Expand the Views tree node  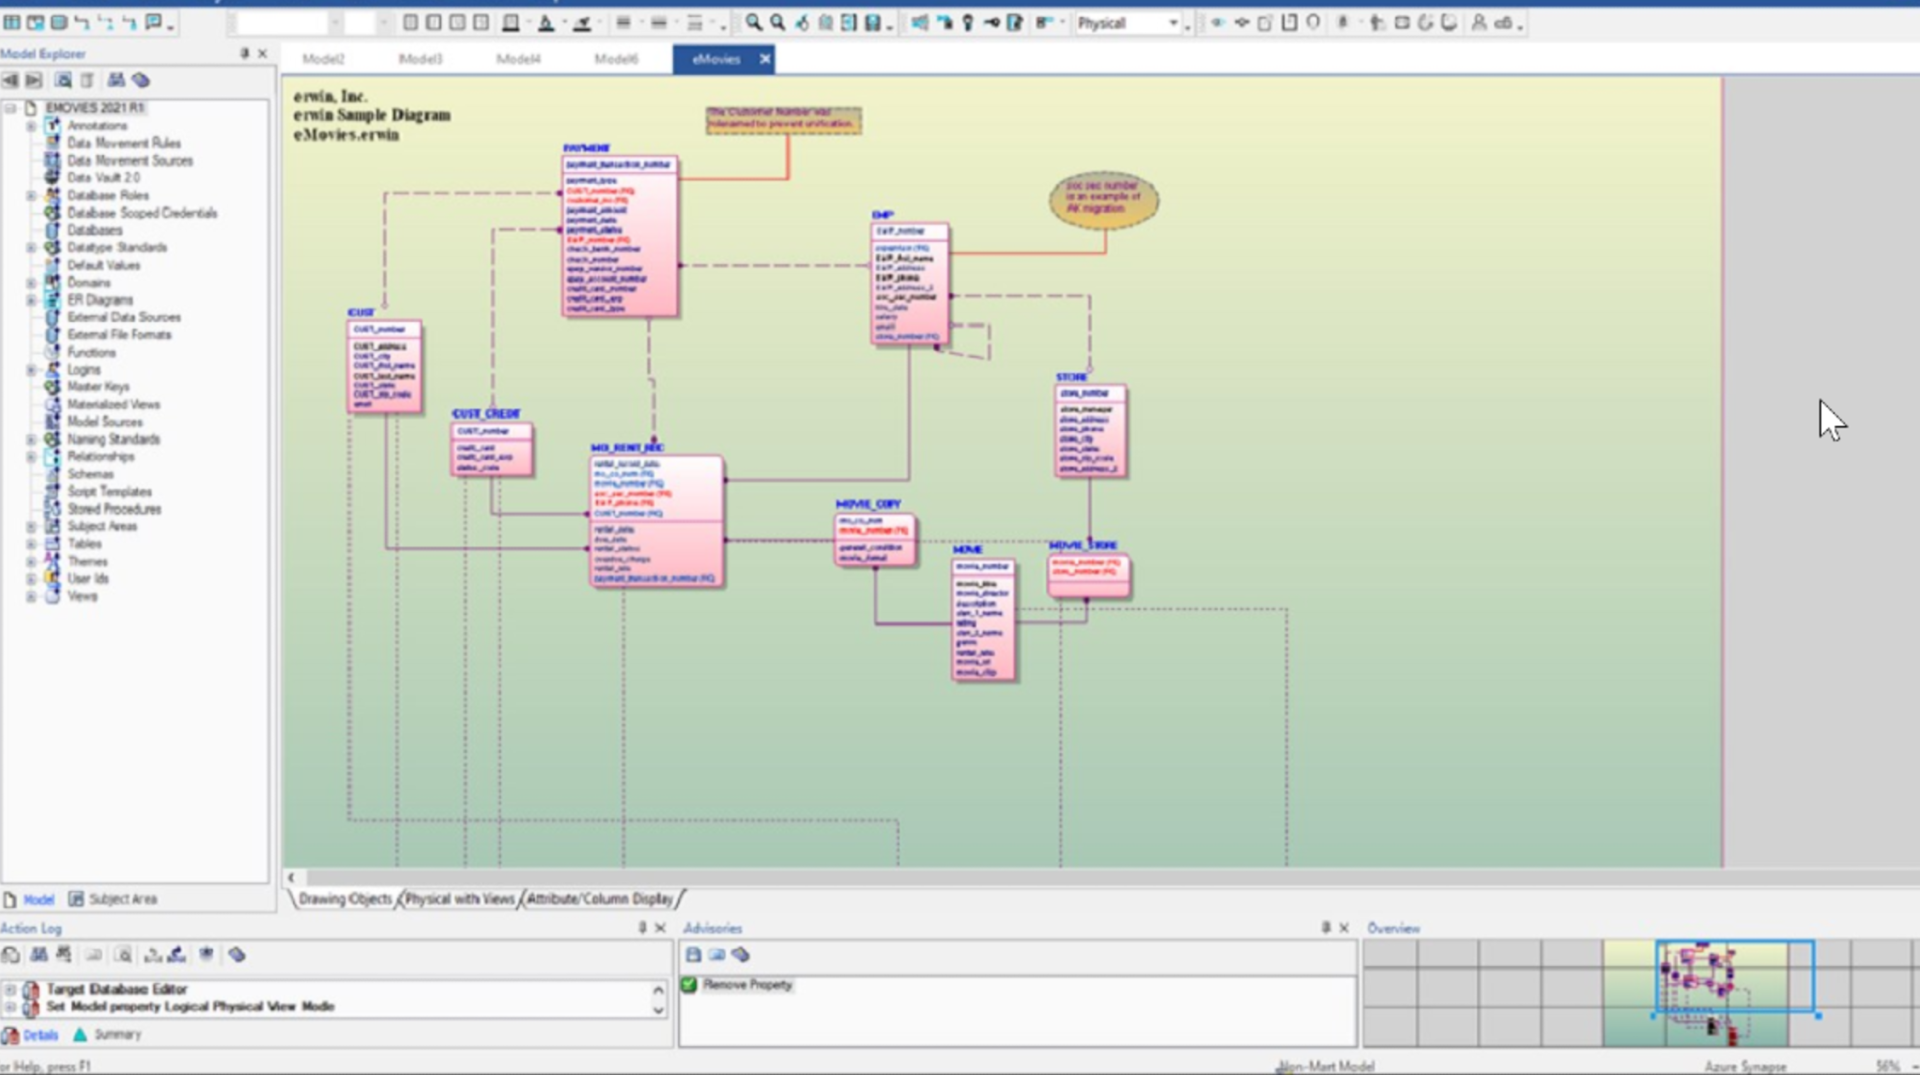click(31, 597)
